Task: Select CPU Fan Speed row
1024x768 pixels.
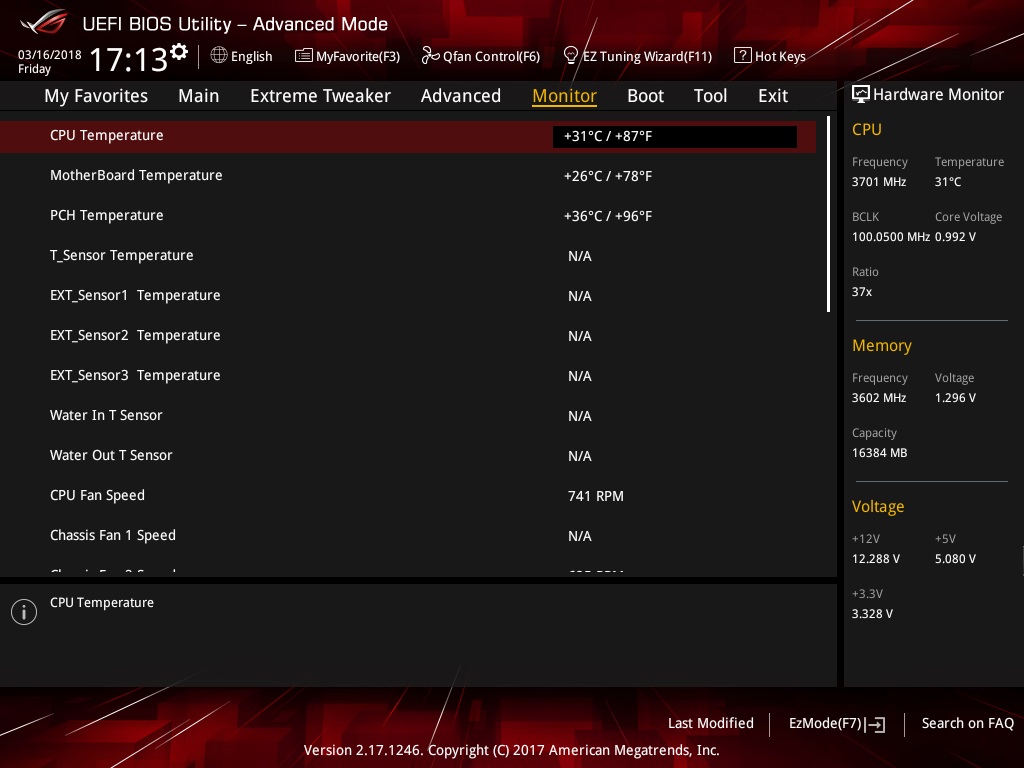Action: pyautogui.click(x=408, y=496)
